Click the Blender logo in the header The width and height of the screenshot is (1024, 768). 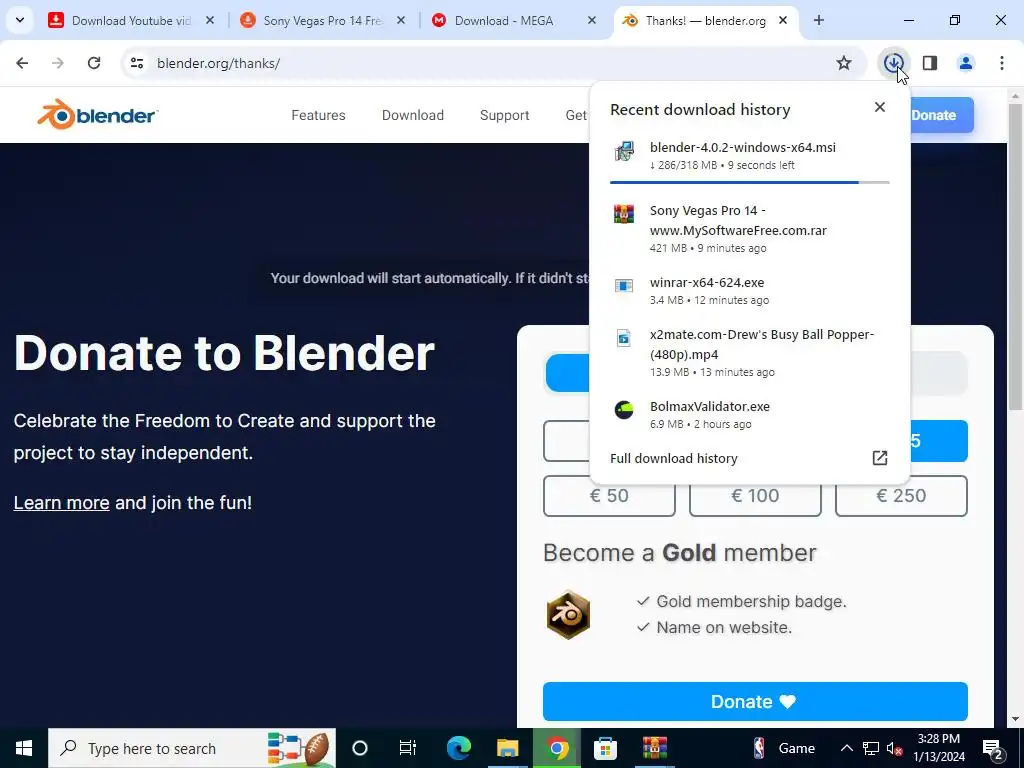tap(97, 114)
